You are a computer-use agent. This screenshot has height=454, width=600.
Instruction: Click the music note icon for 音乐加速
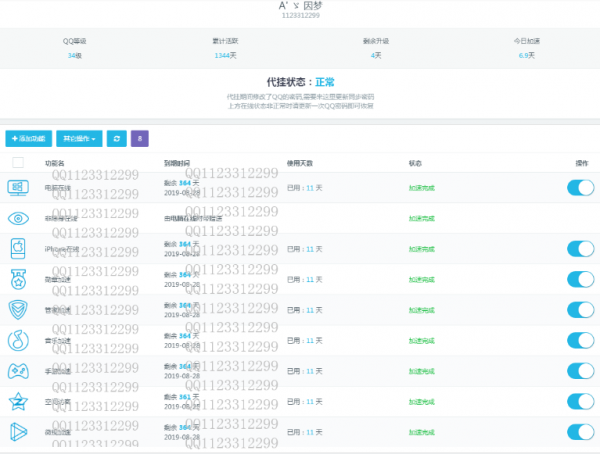coord(18,340)
